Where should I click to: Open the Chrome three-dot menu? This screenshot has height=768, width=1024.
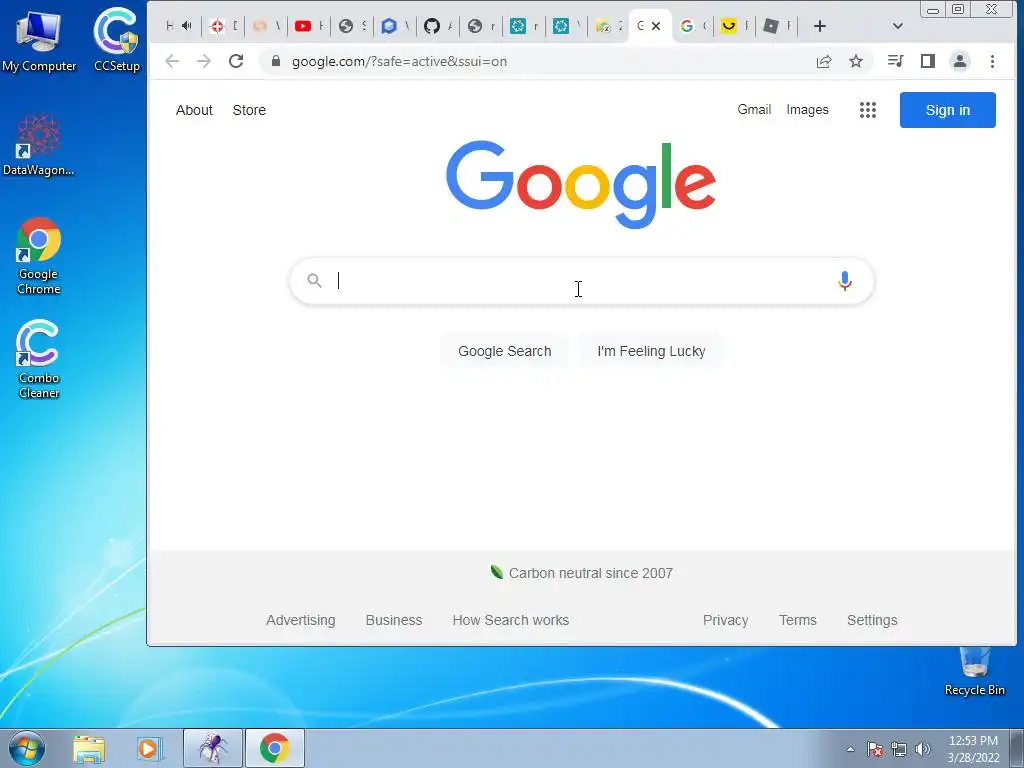(992, 61)
